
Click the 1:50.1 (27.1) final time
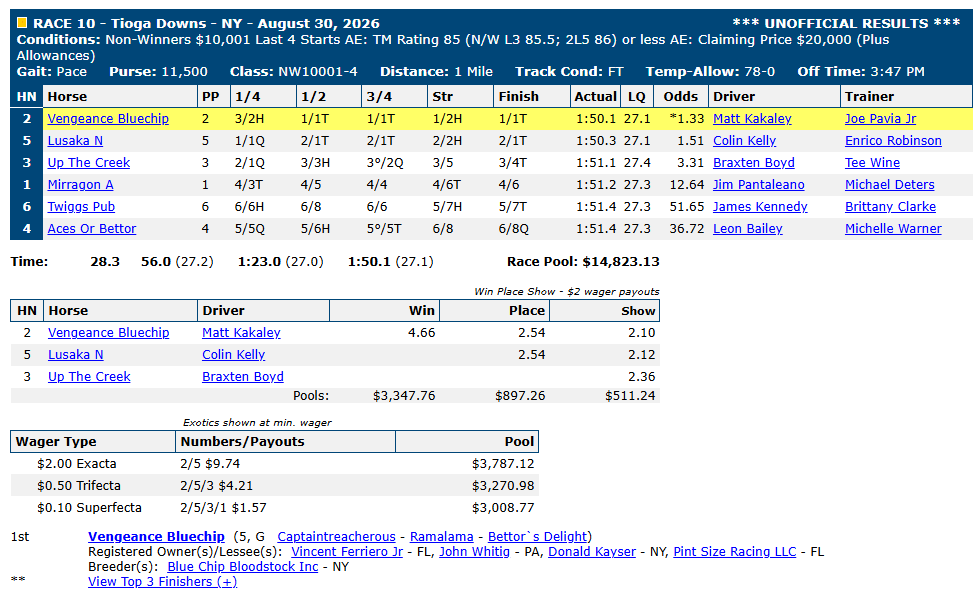pyautogui.click(x=390, y=262)
